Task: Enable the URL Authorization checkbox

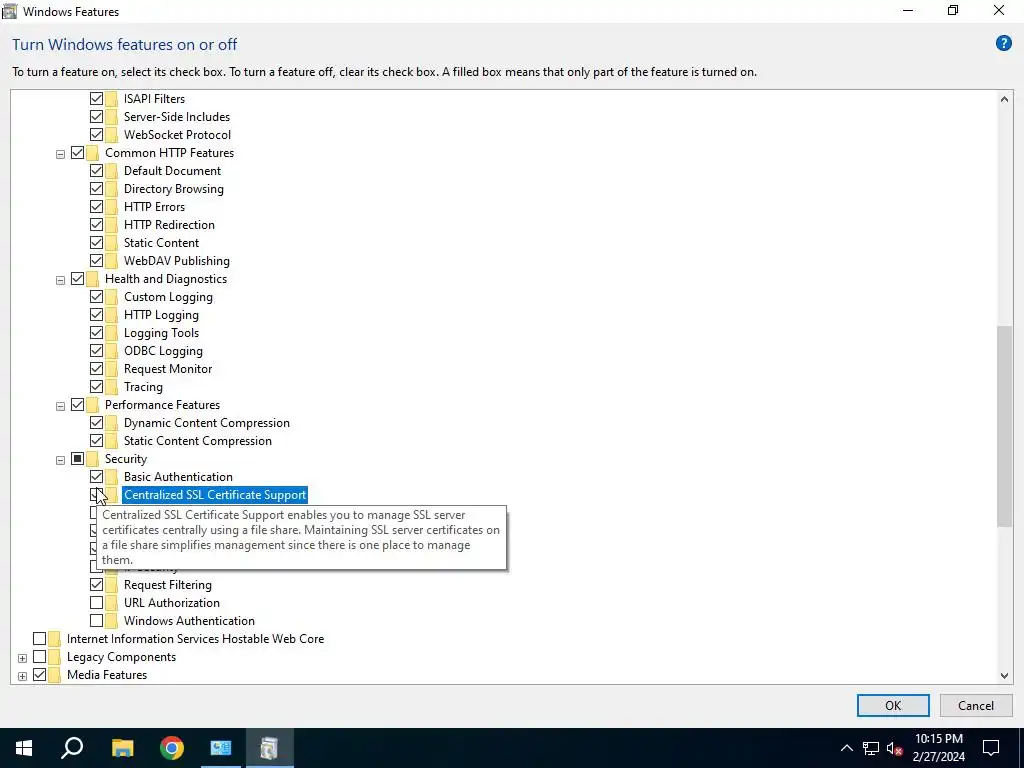Action: tap(96, 603)
